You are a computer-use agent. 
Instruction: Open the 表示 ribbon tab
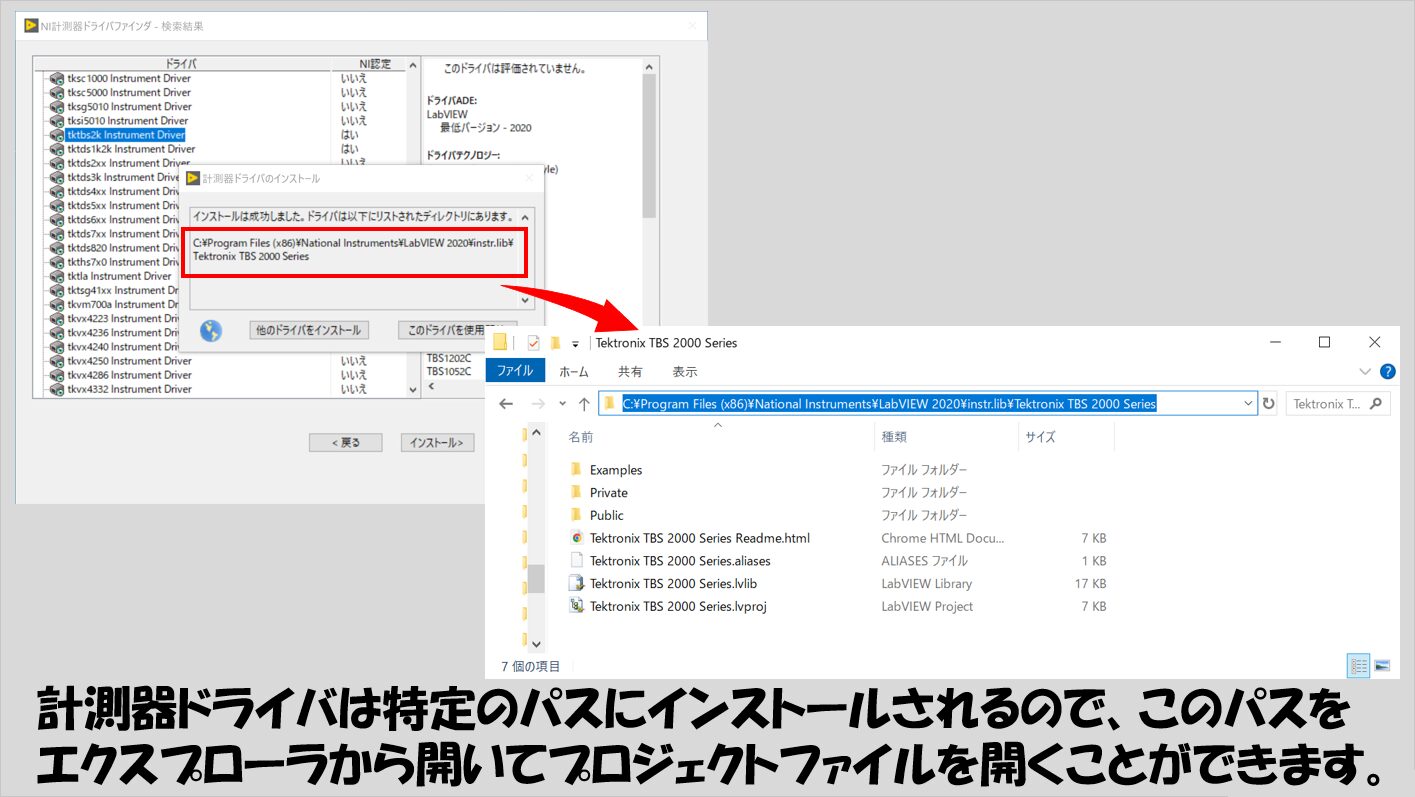tap(685, 371)
